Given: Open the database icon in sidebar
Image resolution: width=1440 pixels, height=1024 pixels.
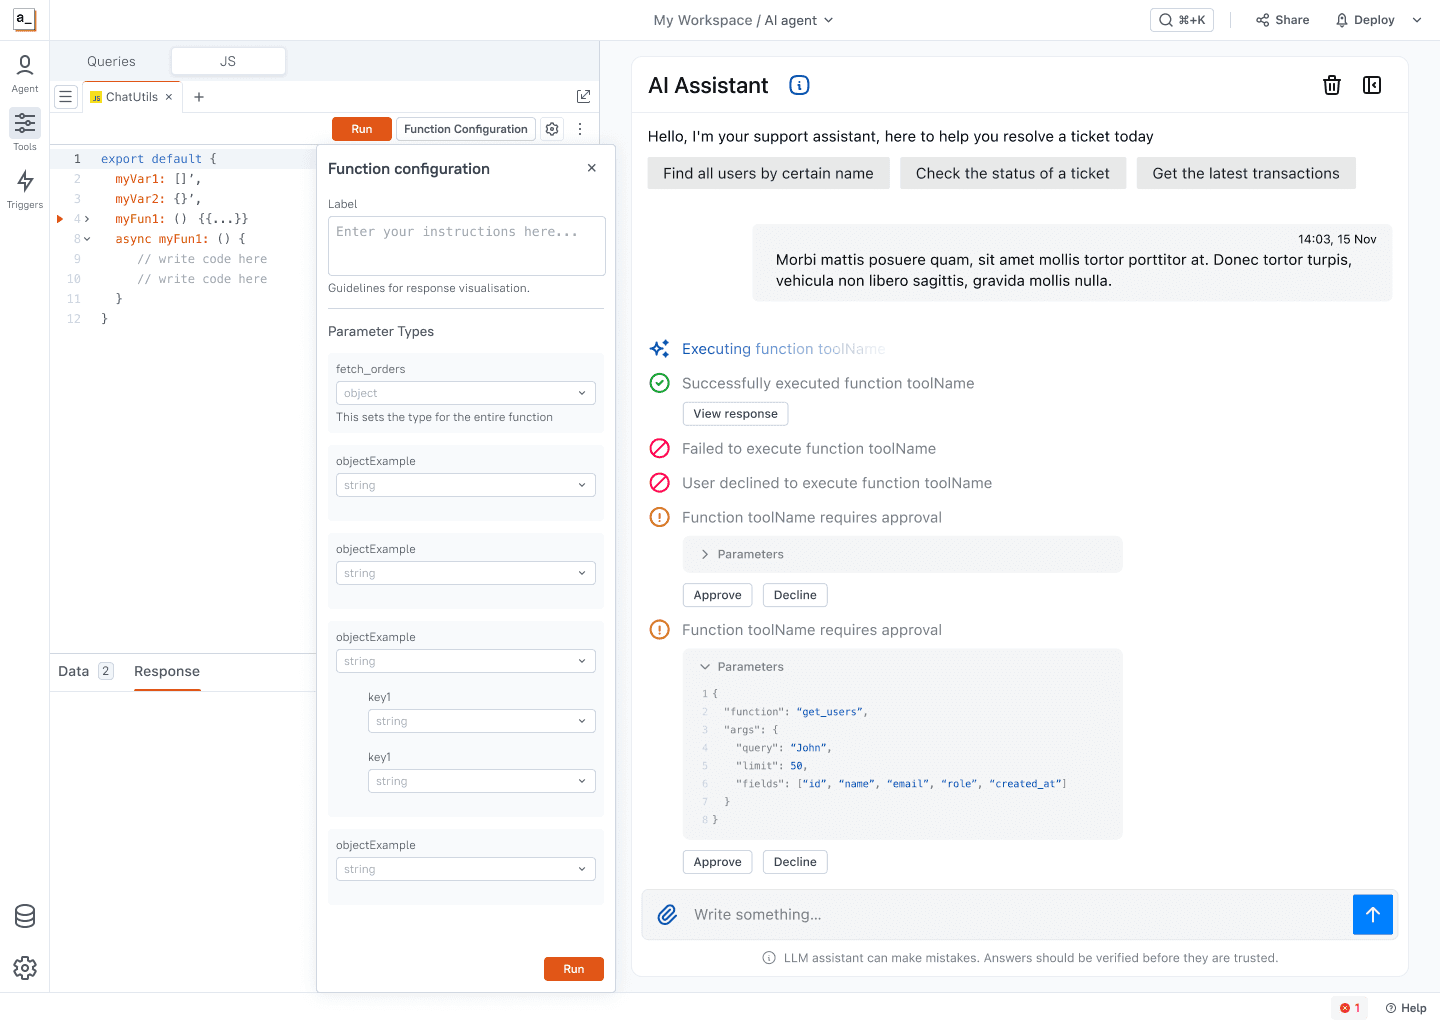Looking at the screenshot, I should pos(25,916).
